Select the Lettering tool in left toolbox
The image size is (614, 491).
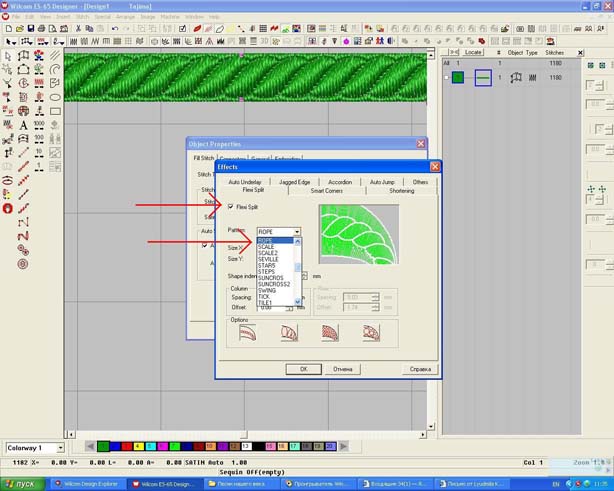[x=23, y=126]
